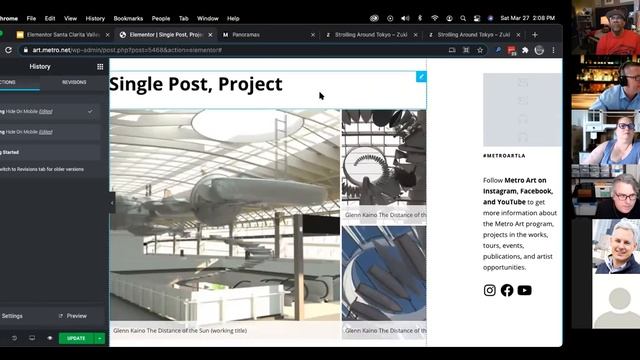Select the Elementor | Single Post tab
Screen dimensions: 640x360
coord(166,35)
